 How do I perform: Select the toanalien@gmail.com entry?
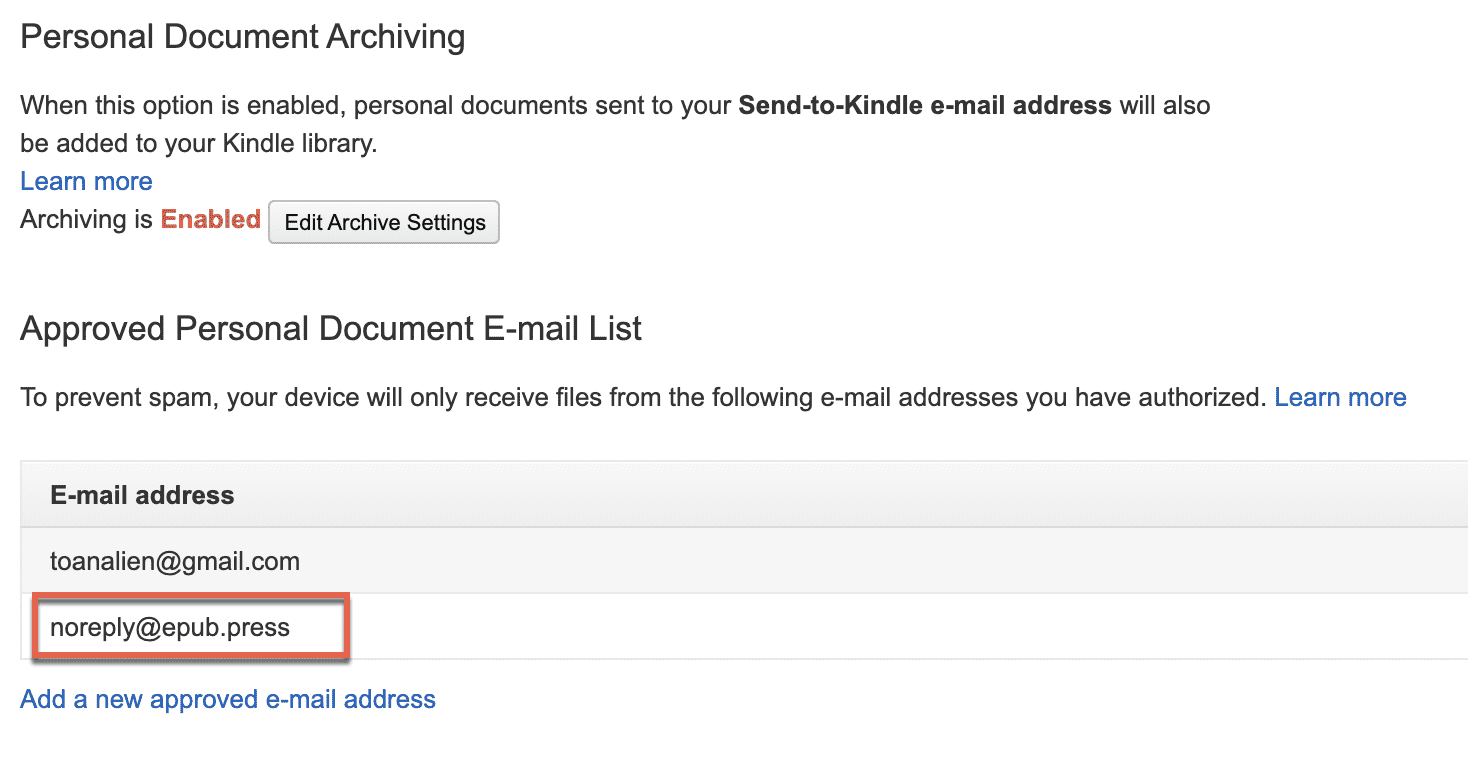175,561
